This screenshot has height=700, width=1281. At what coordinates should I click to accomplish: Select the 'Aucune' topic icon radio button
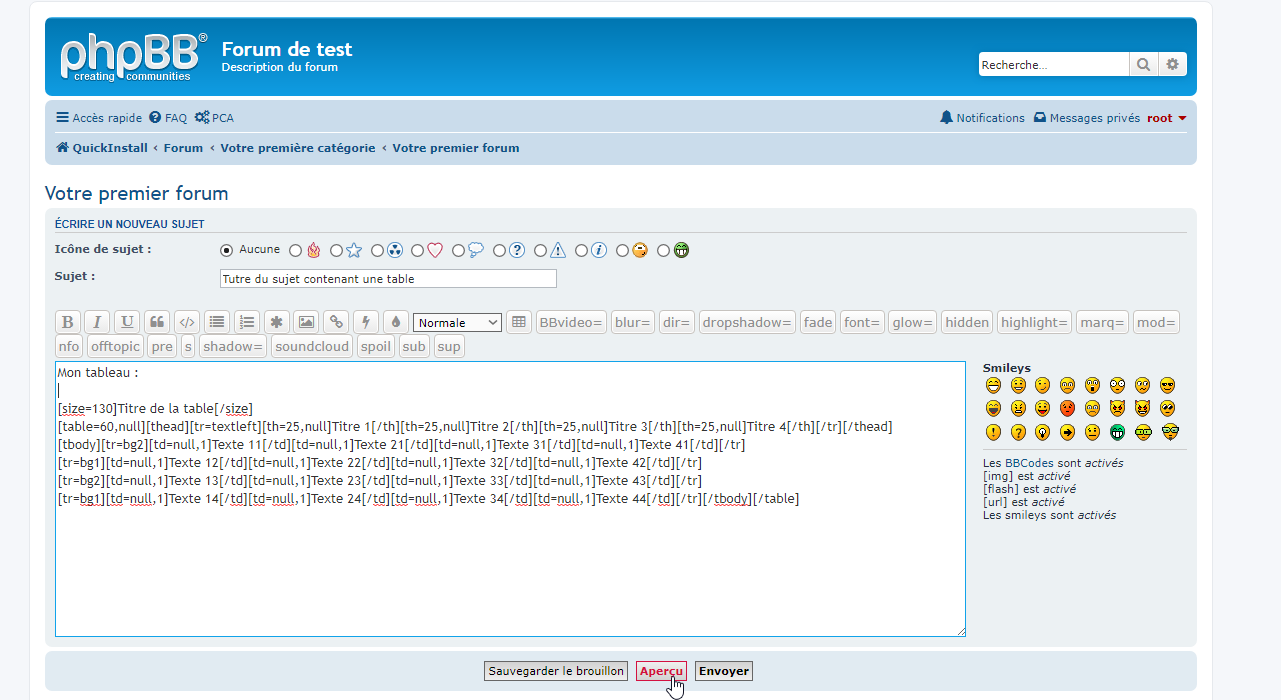(226, 250)
